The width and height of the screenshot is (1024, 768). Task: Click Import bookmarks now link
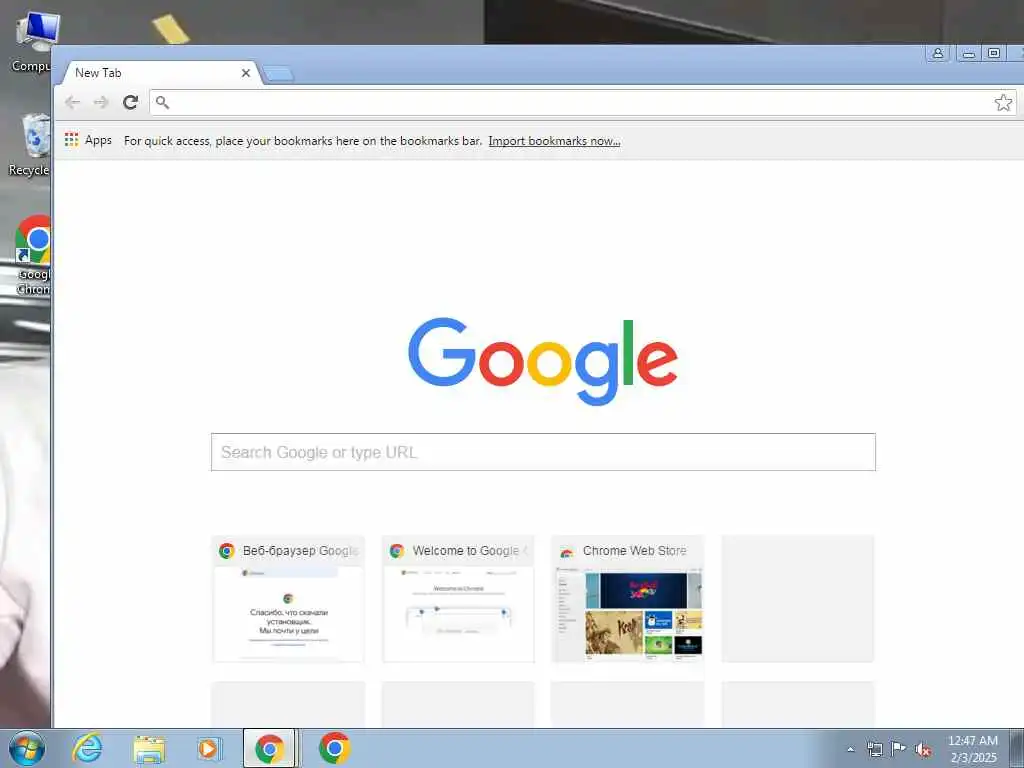pyautogui.click(x=554, y=141)
